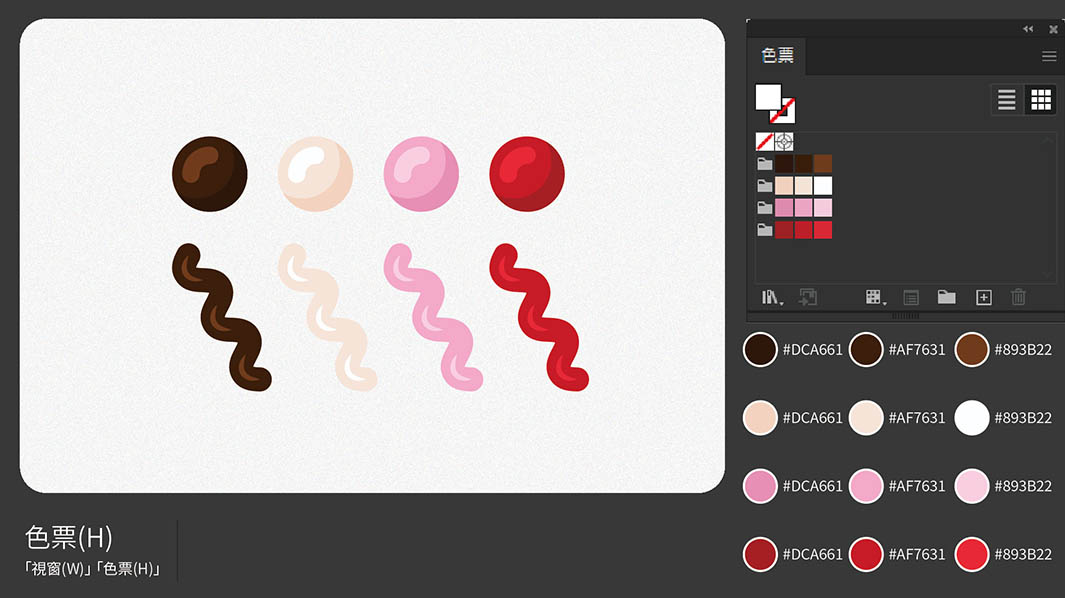1065x598 pixels.
Task: Collapse the panel with double-arrow icon
Action: [x=1028, y=29]
